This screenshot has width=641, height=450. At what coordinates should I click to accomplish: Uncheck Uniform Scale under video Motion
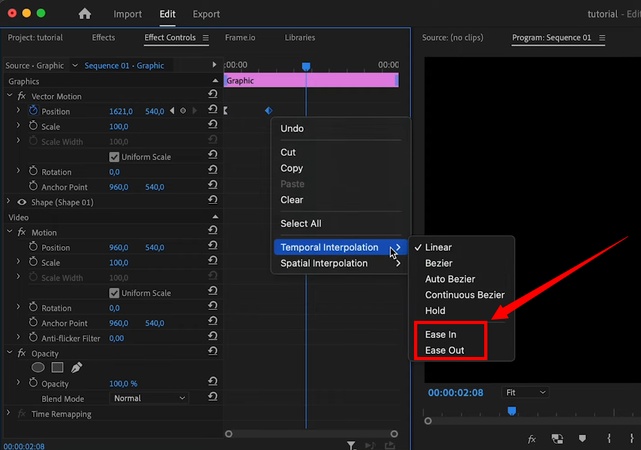(x=114, y=293)
